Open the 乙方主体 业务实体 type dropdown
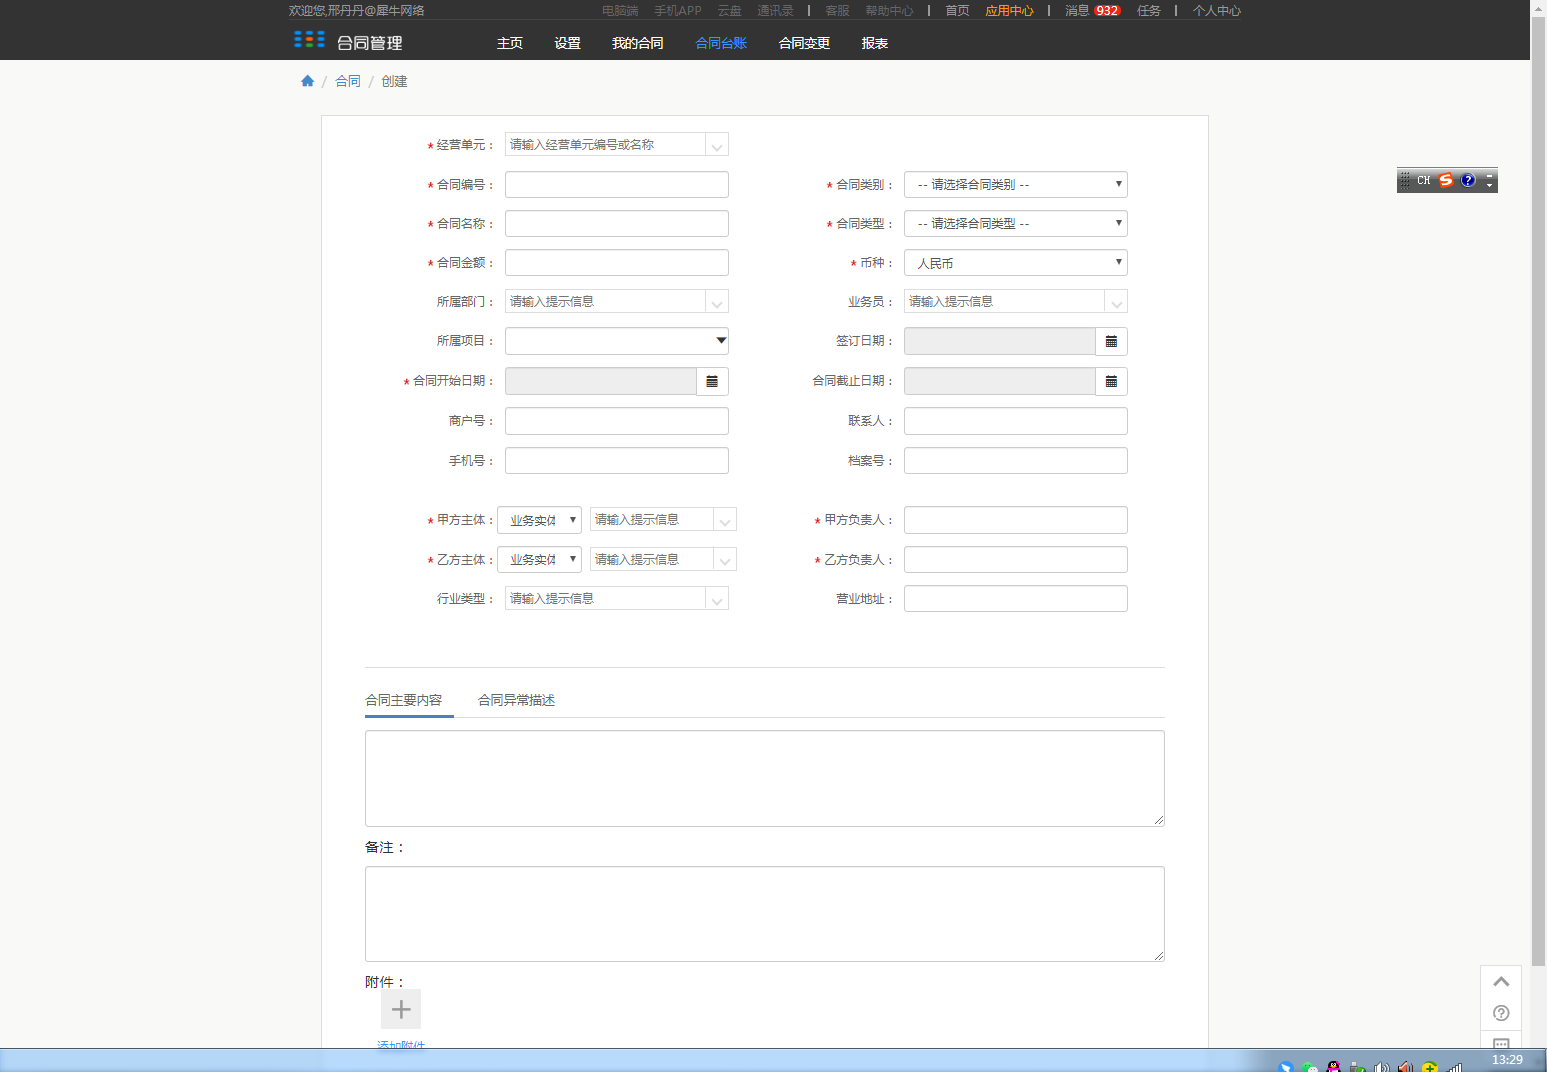Image resolution: width=1547 pixels, height=1072 pixels. [539, 559]
